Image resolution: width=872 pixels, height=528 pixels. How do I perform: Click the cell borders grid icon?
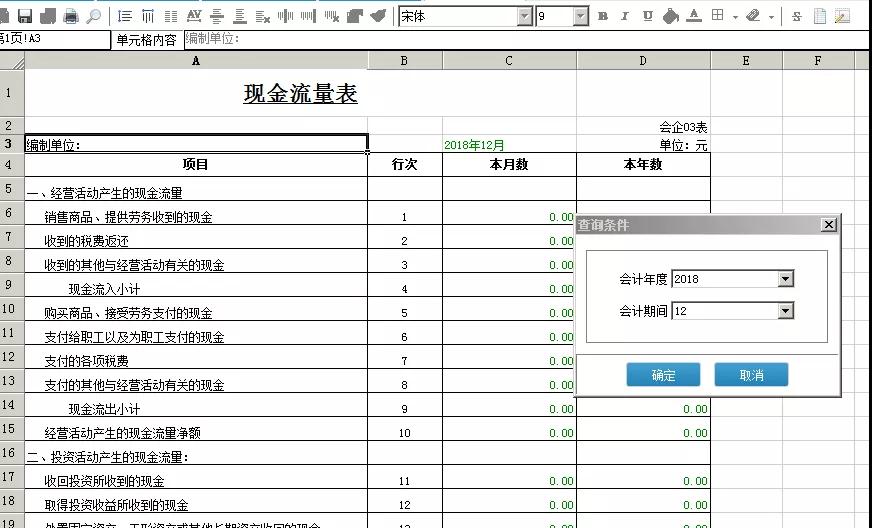(717, 16)
